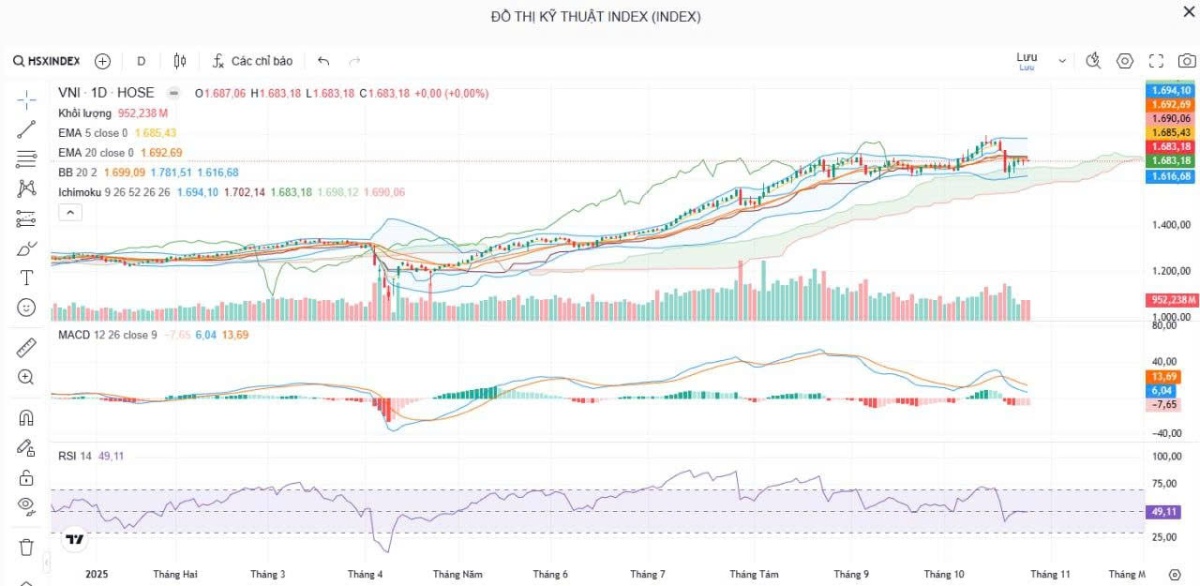Click Lưu to save the chart layout

(x=1026, y=58)
